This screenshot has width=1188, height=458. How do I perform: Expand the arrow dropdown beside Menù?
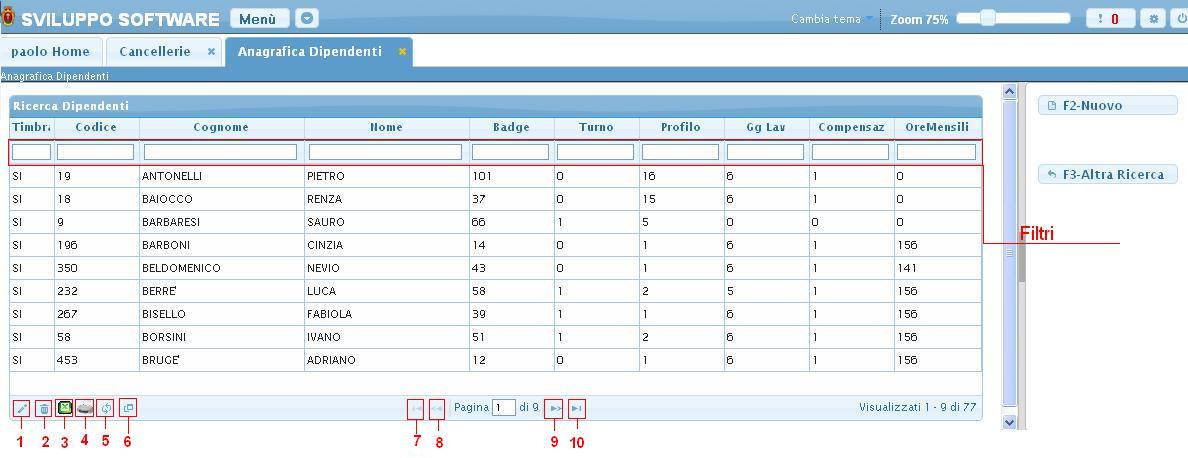click(x=307, y=18)
